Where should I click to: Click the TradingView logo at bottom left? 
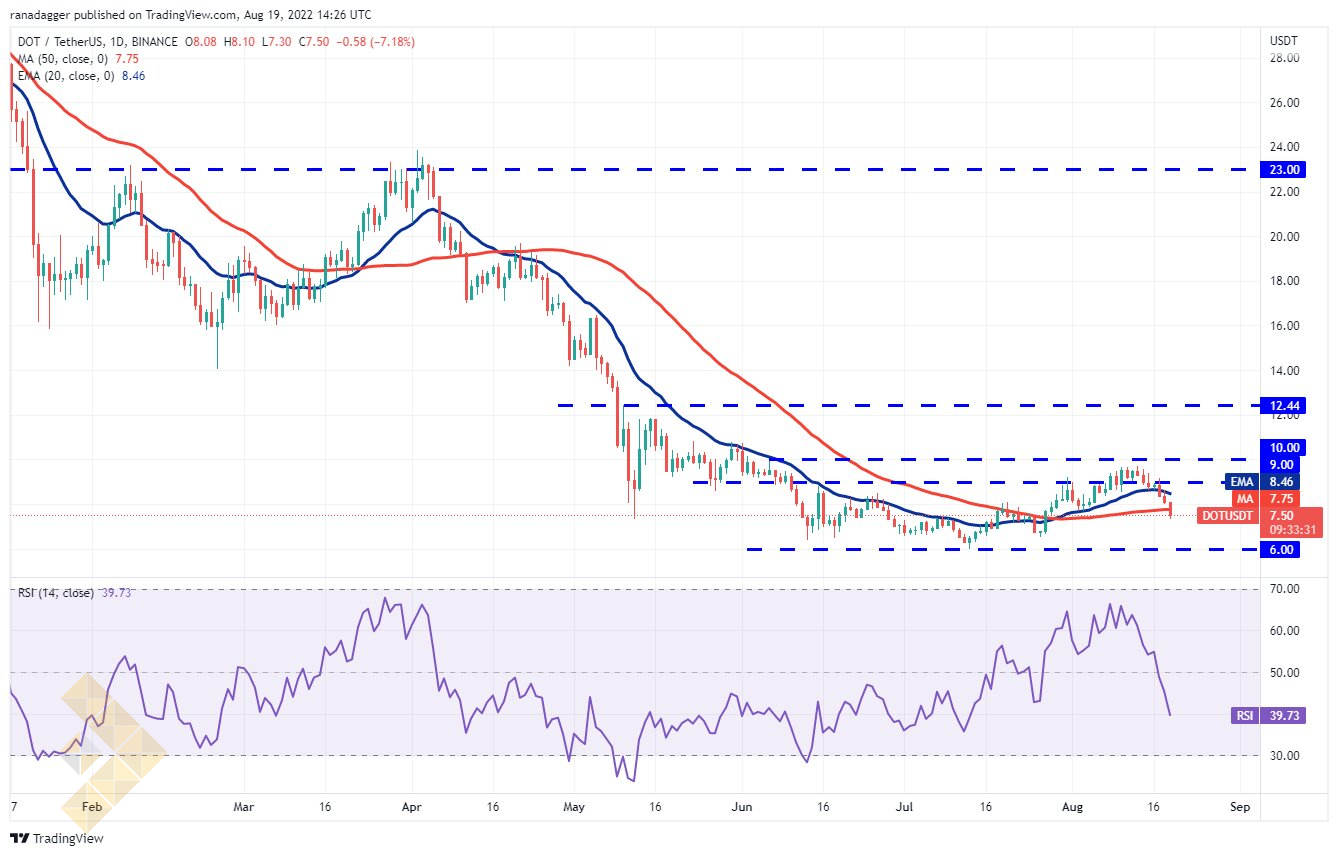click(x=57, y=838)
